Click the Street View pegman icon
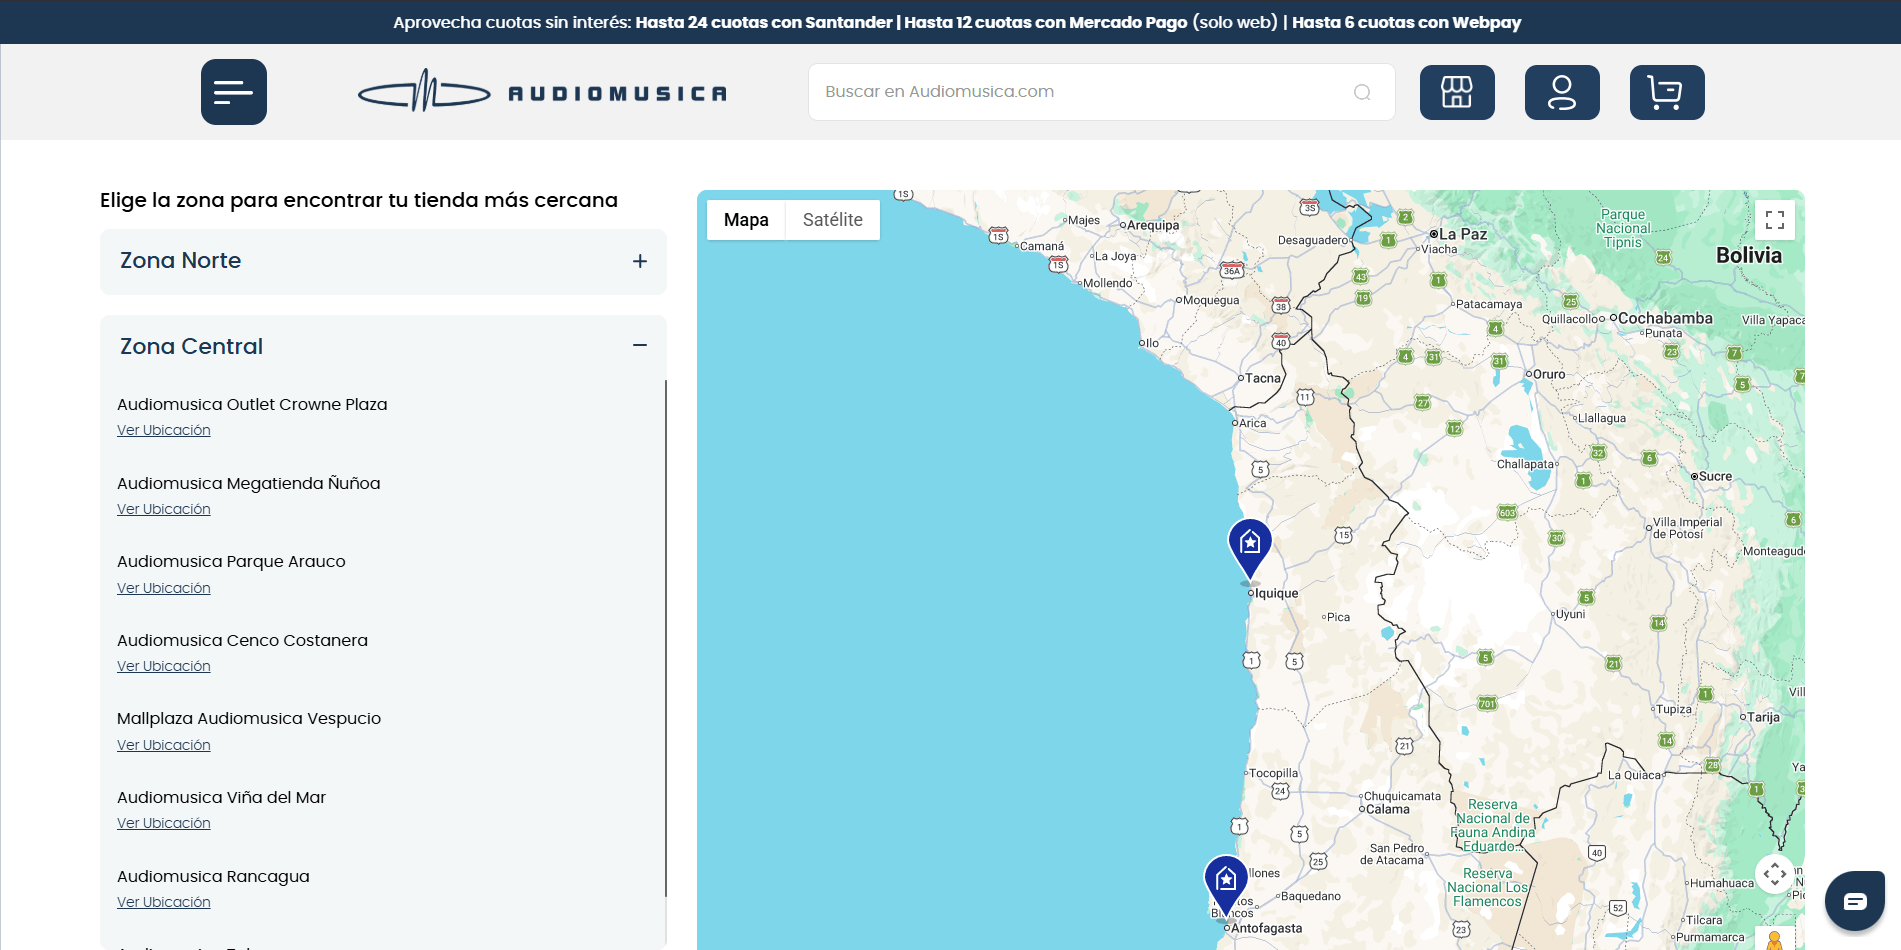 point(1775,940)
